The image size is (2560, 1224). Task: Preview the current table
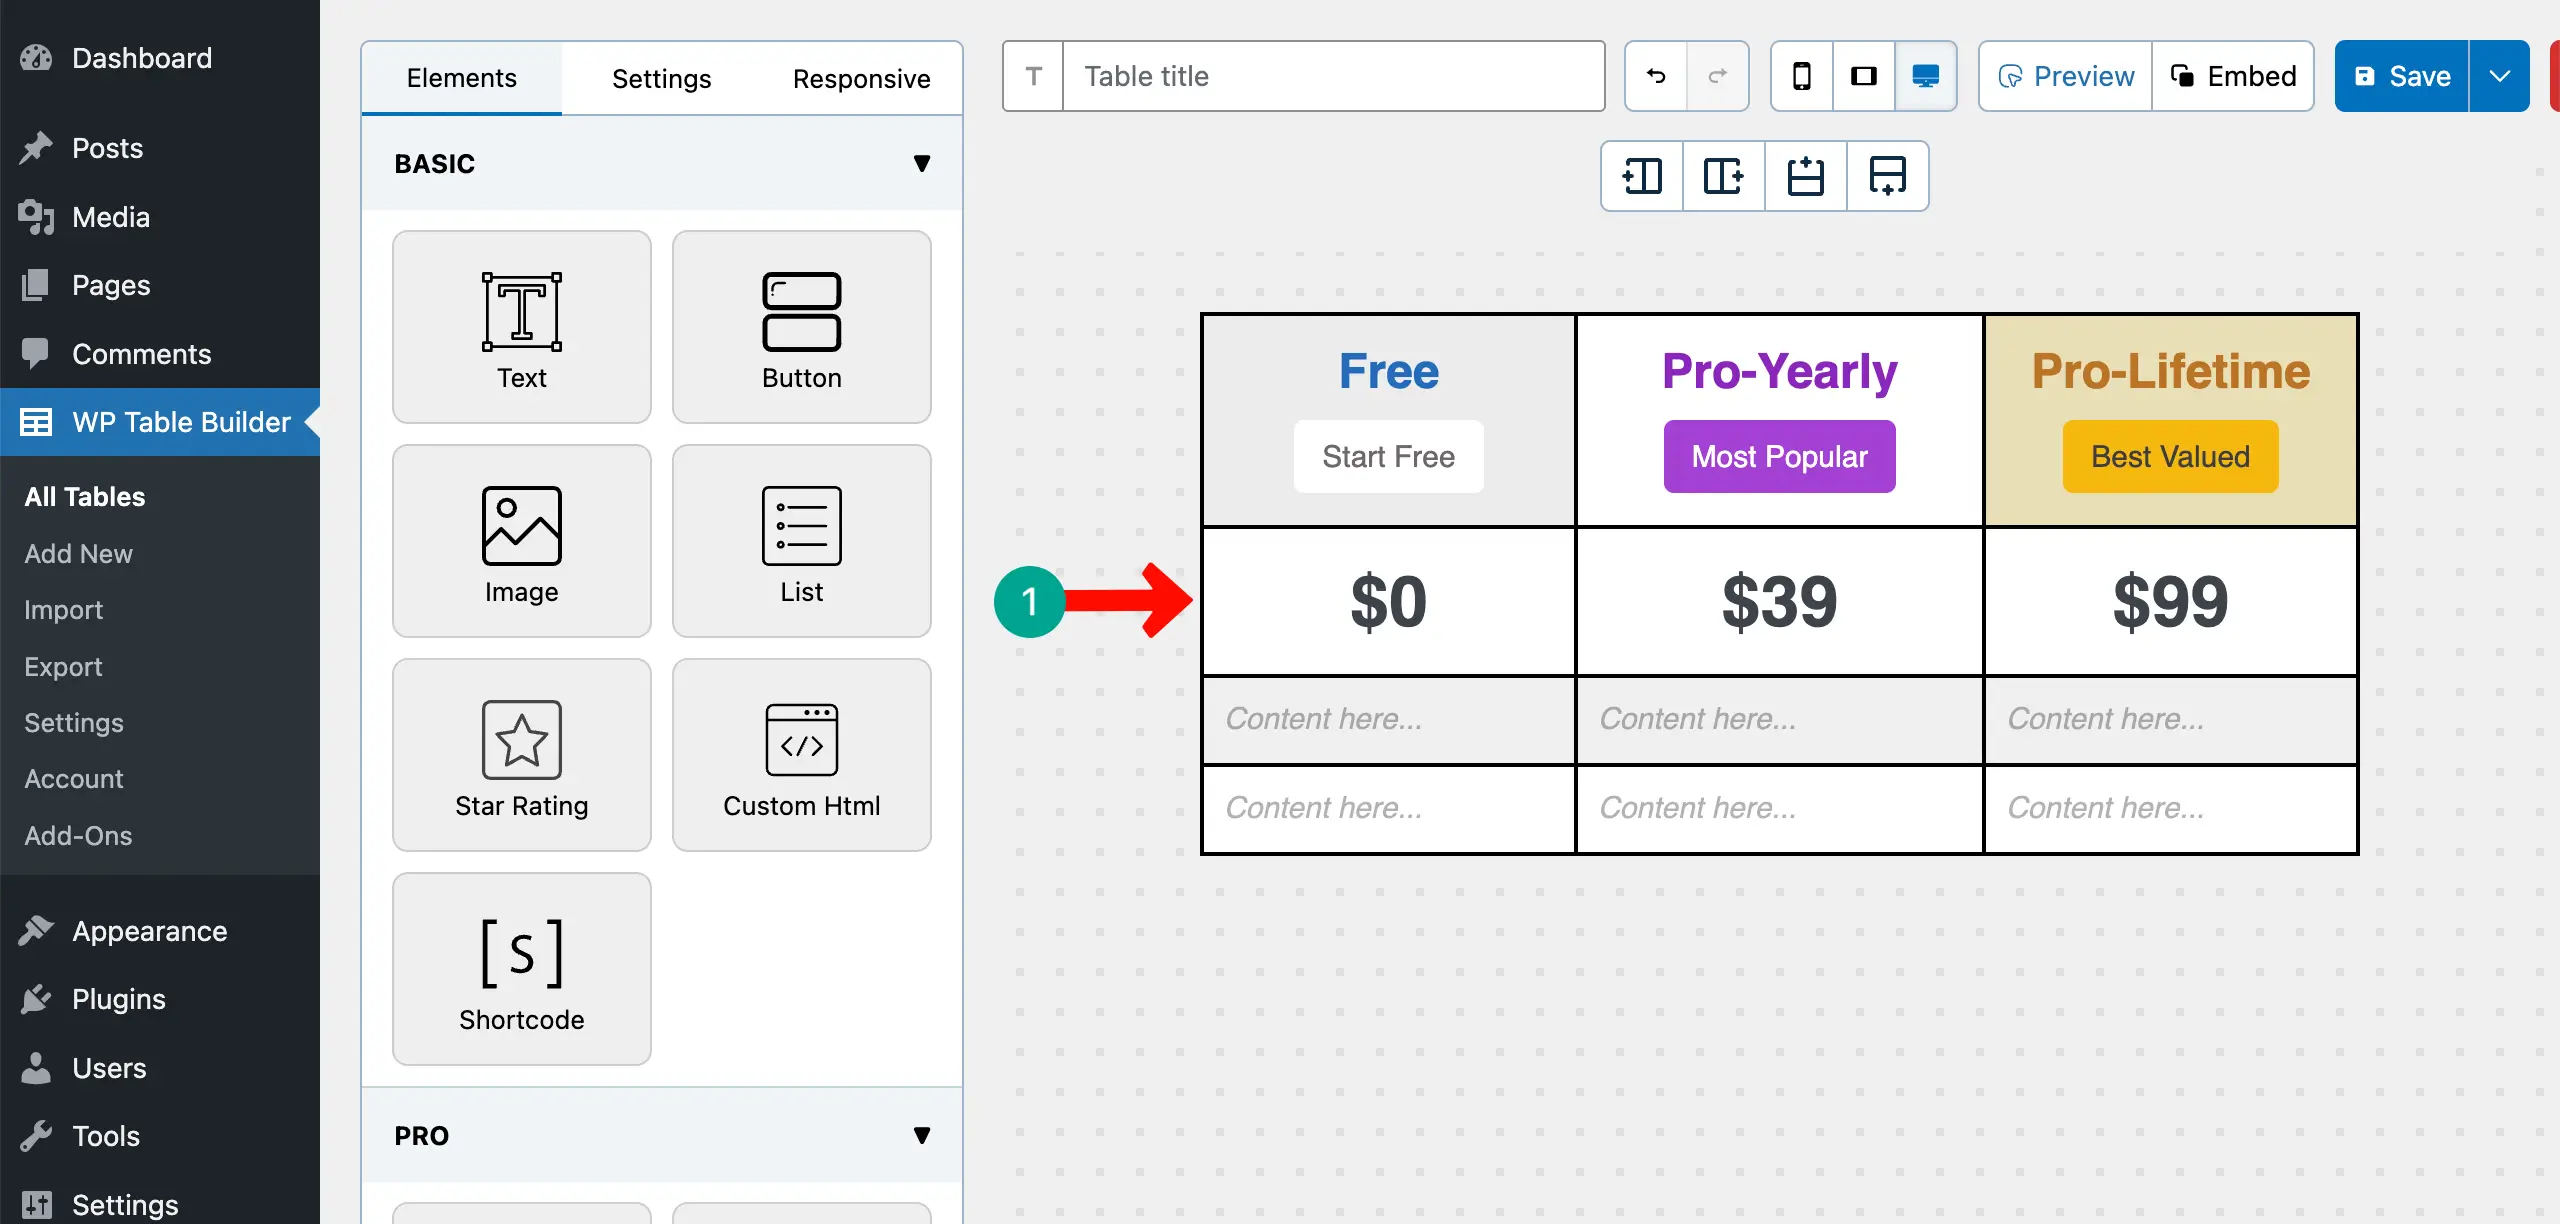coord(2064,75)
